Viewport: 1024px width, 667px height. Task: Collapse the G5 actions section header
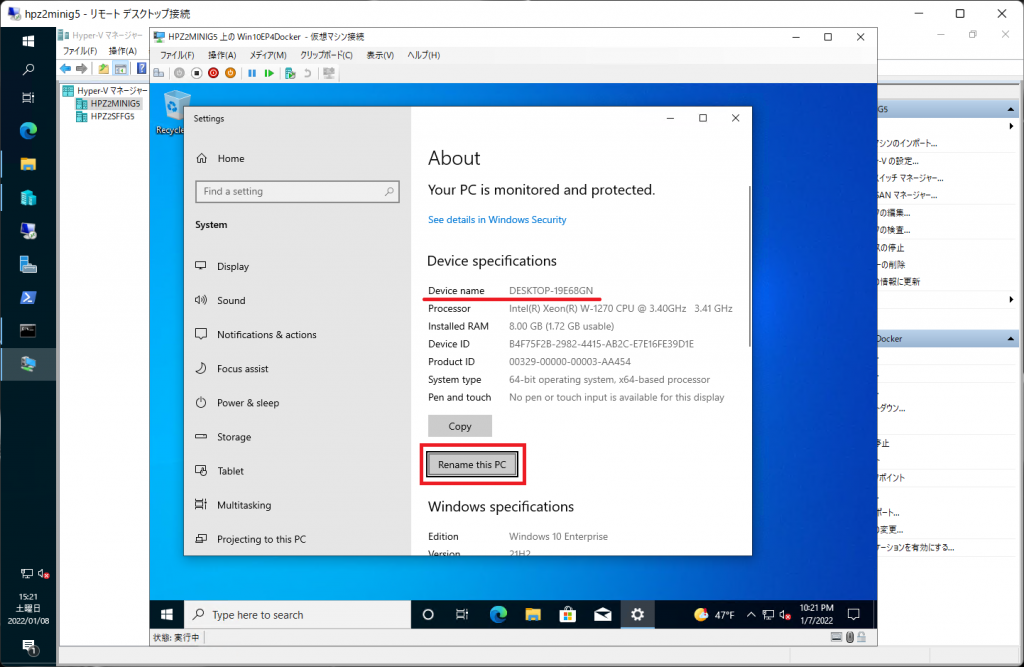[x=1011, y=109]
